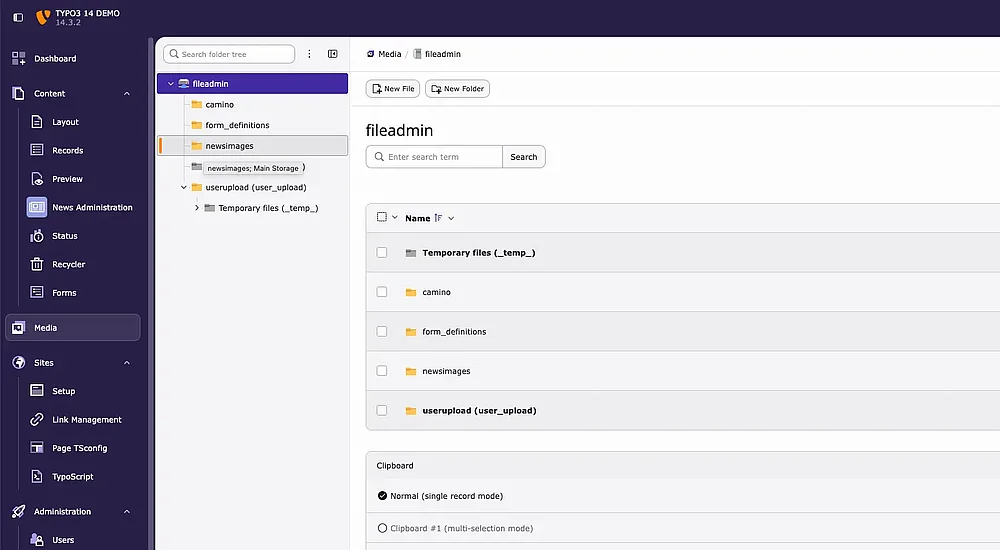This screenshot has width=1000, height=550.
Task: Click the TYPO3 logo
Action: pos(43,17)
